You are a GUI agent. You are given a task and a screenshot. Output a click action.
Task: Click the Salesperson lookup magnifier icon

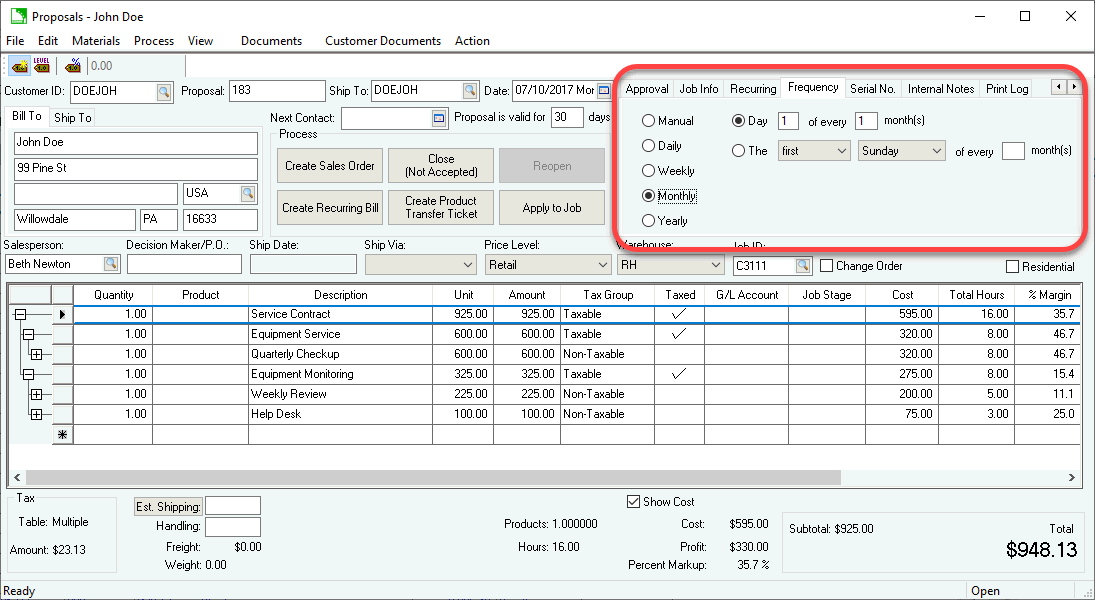click(111, 265)
